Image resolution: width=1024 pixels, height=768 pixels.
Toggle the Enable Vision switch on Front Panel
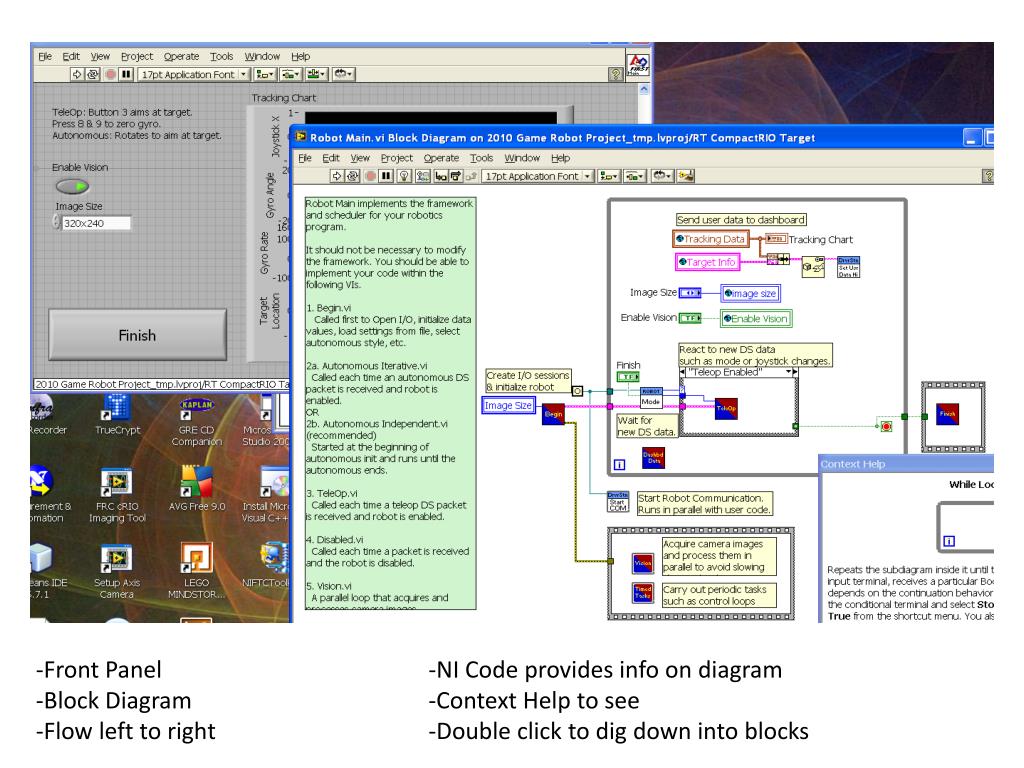(72, 187)
